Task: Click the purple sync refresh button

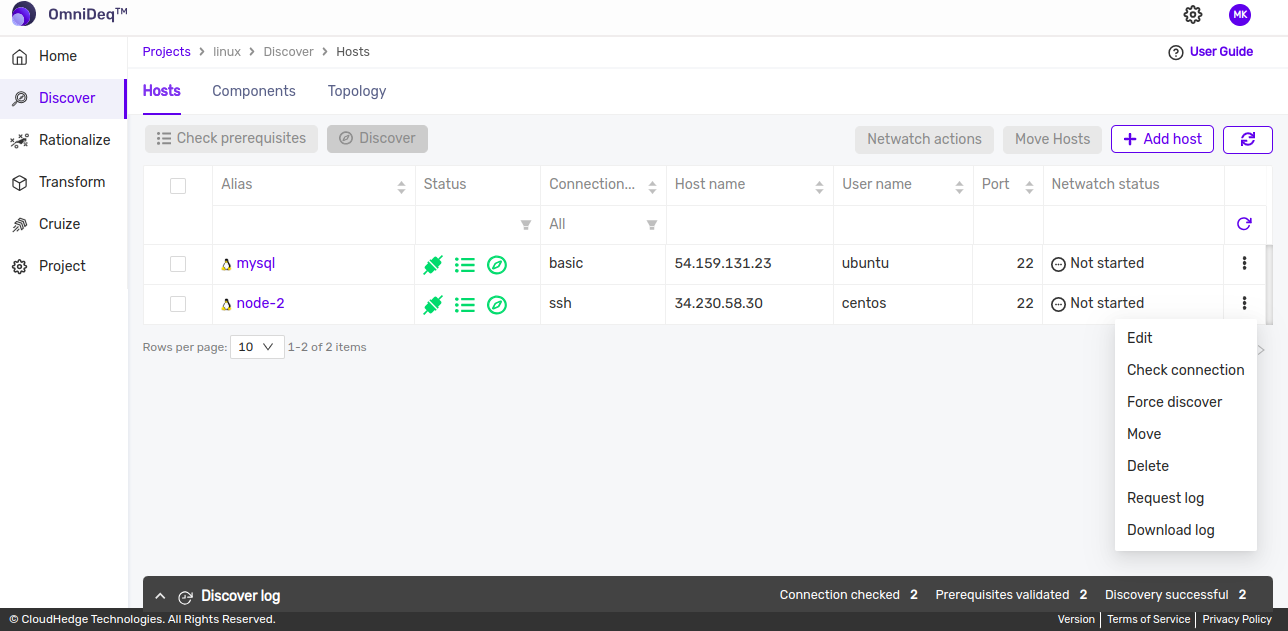Action: pos(1248,139)
